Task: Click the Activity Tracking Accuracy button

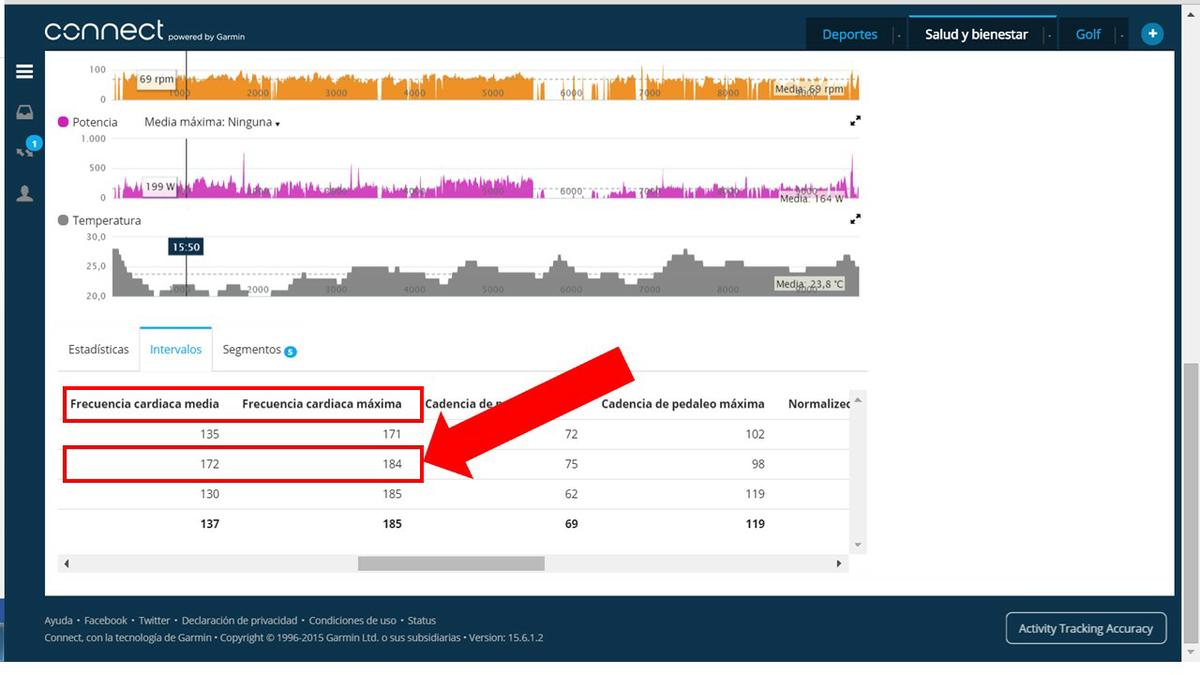Action: pos(1085,628)
